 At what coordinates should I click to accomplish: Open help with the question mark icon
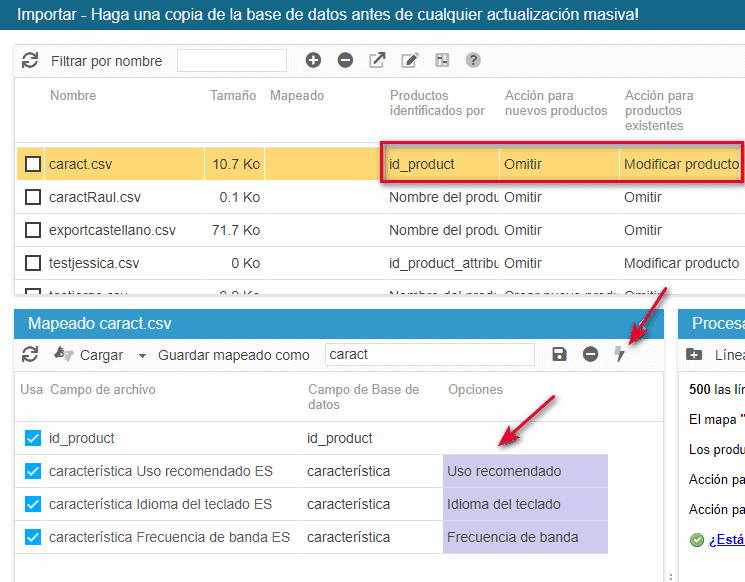(x=473, y=61)
